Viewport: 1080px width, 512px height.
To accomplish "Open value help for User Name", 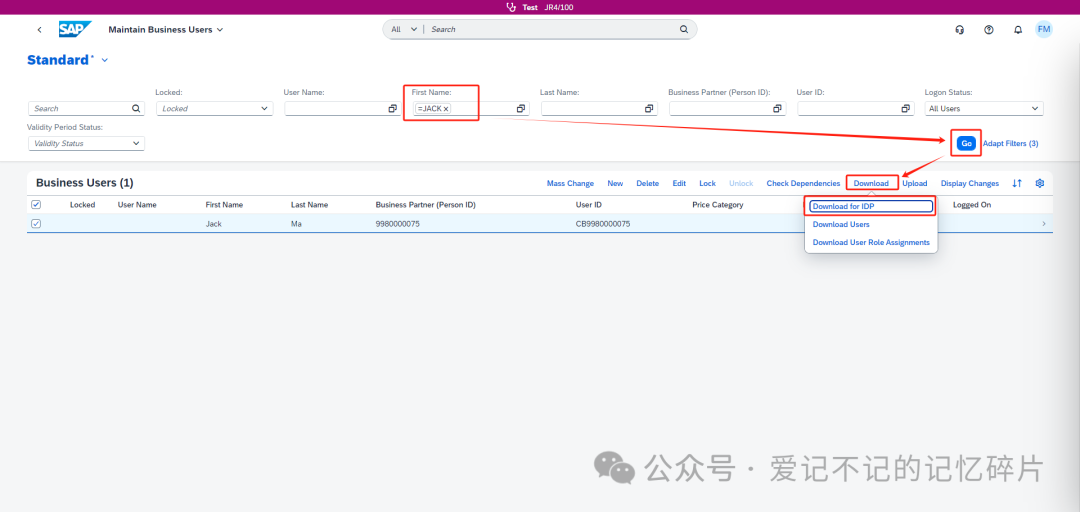I will click(x=393, y=108).
